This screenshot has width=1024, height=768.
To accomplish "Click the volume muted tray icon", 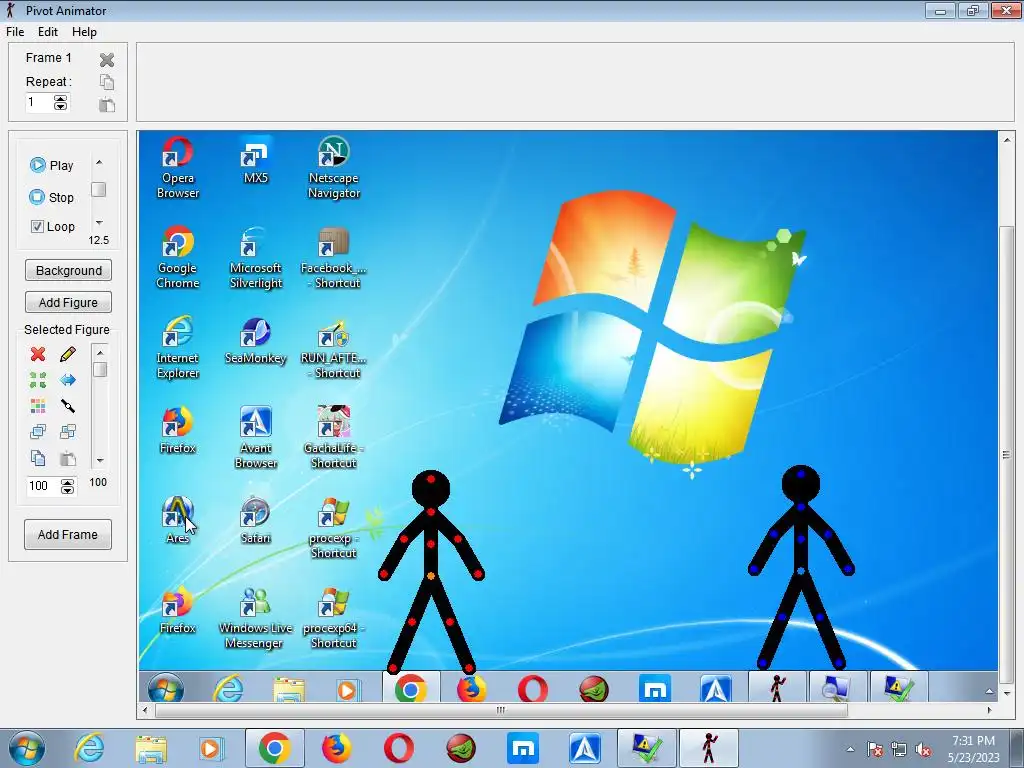I will tap(923, 749).
